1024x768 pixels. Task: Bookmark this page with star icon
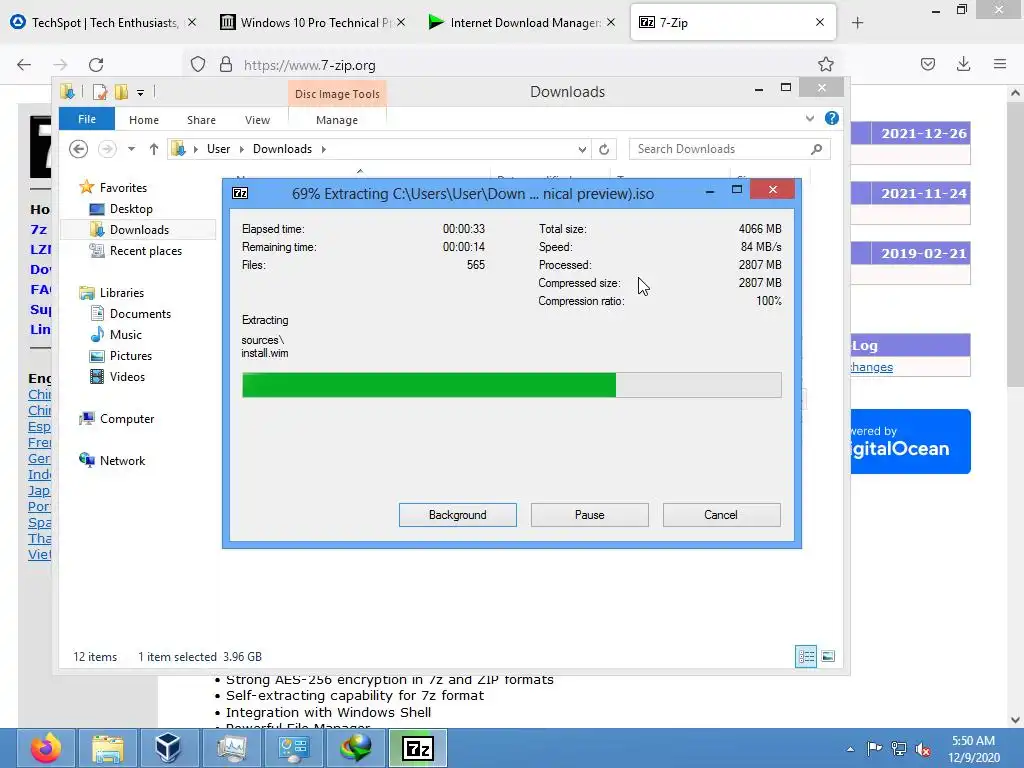click(x=825, y=64)
